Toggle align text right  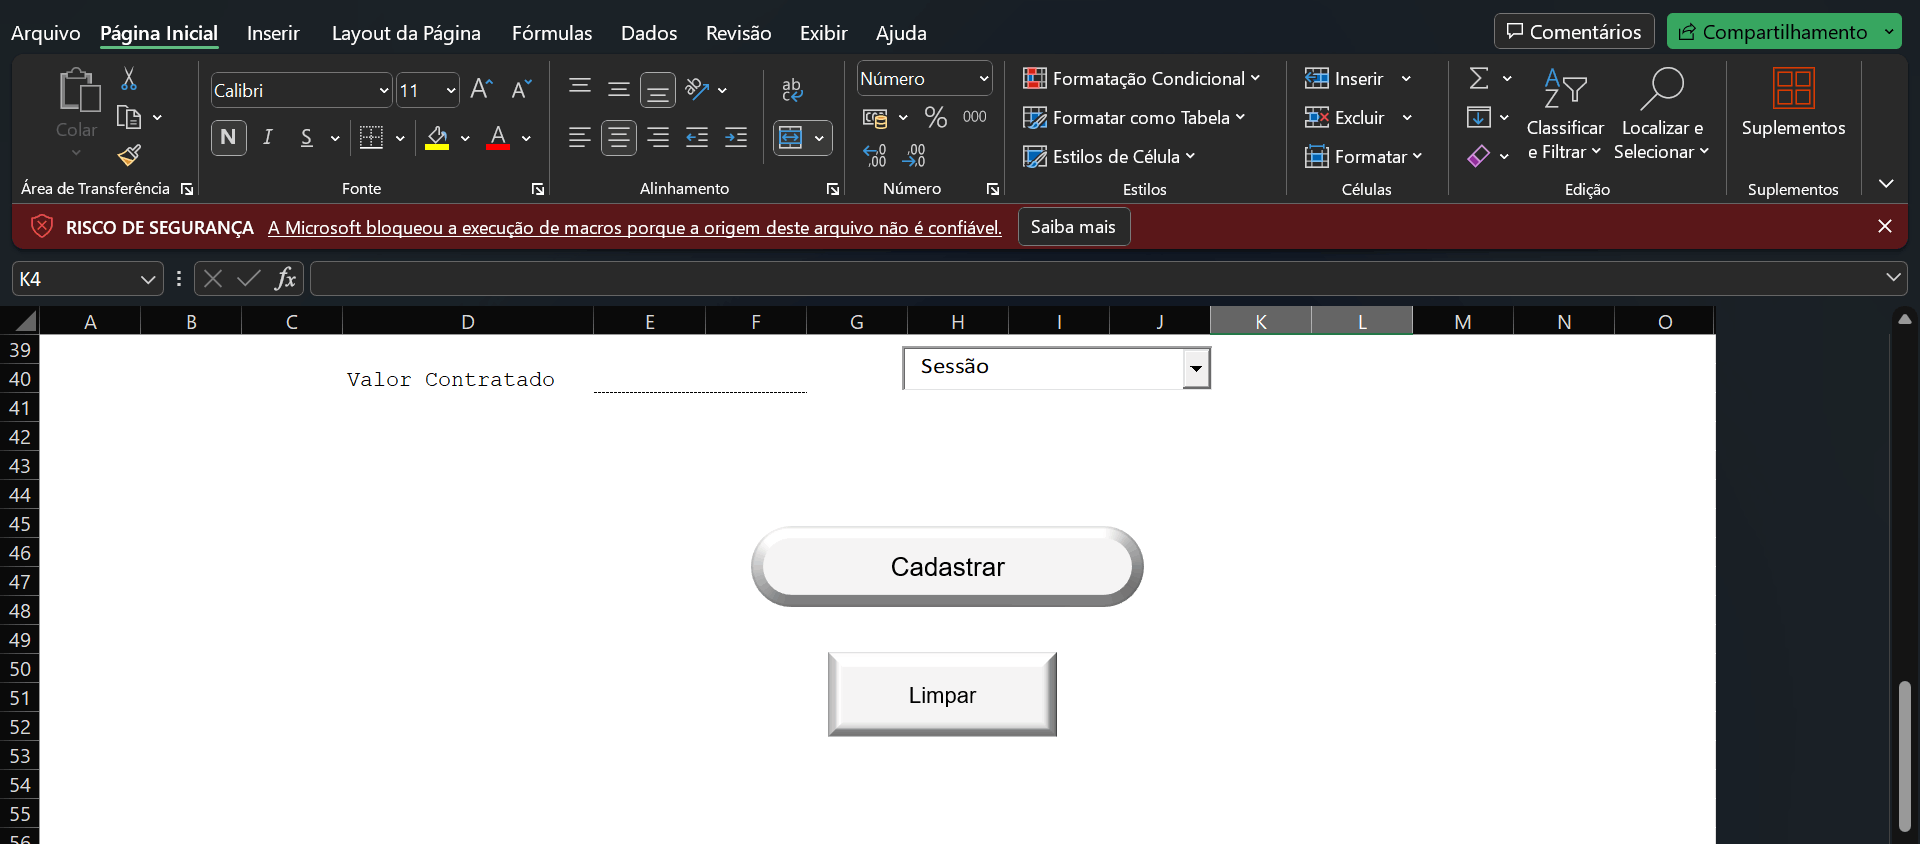coord(658,137)
